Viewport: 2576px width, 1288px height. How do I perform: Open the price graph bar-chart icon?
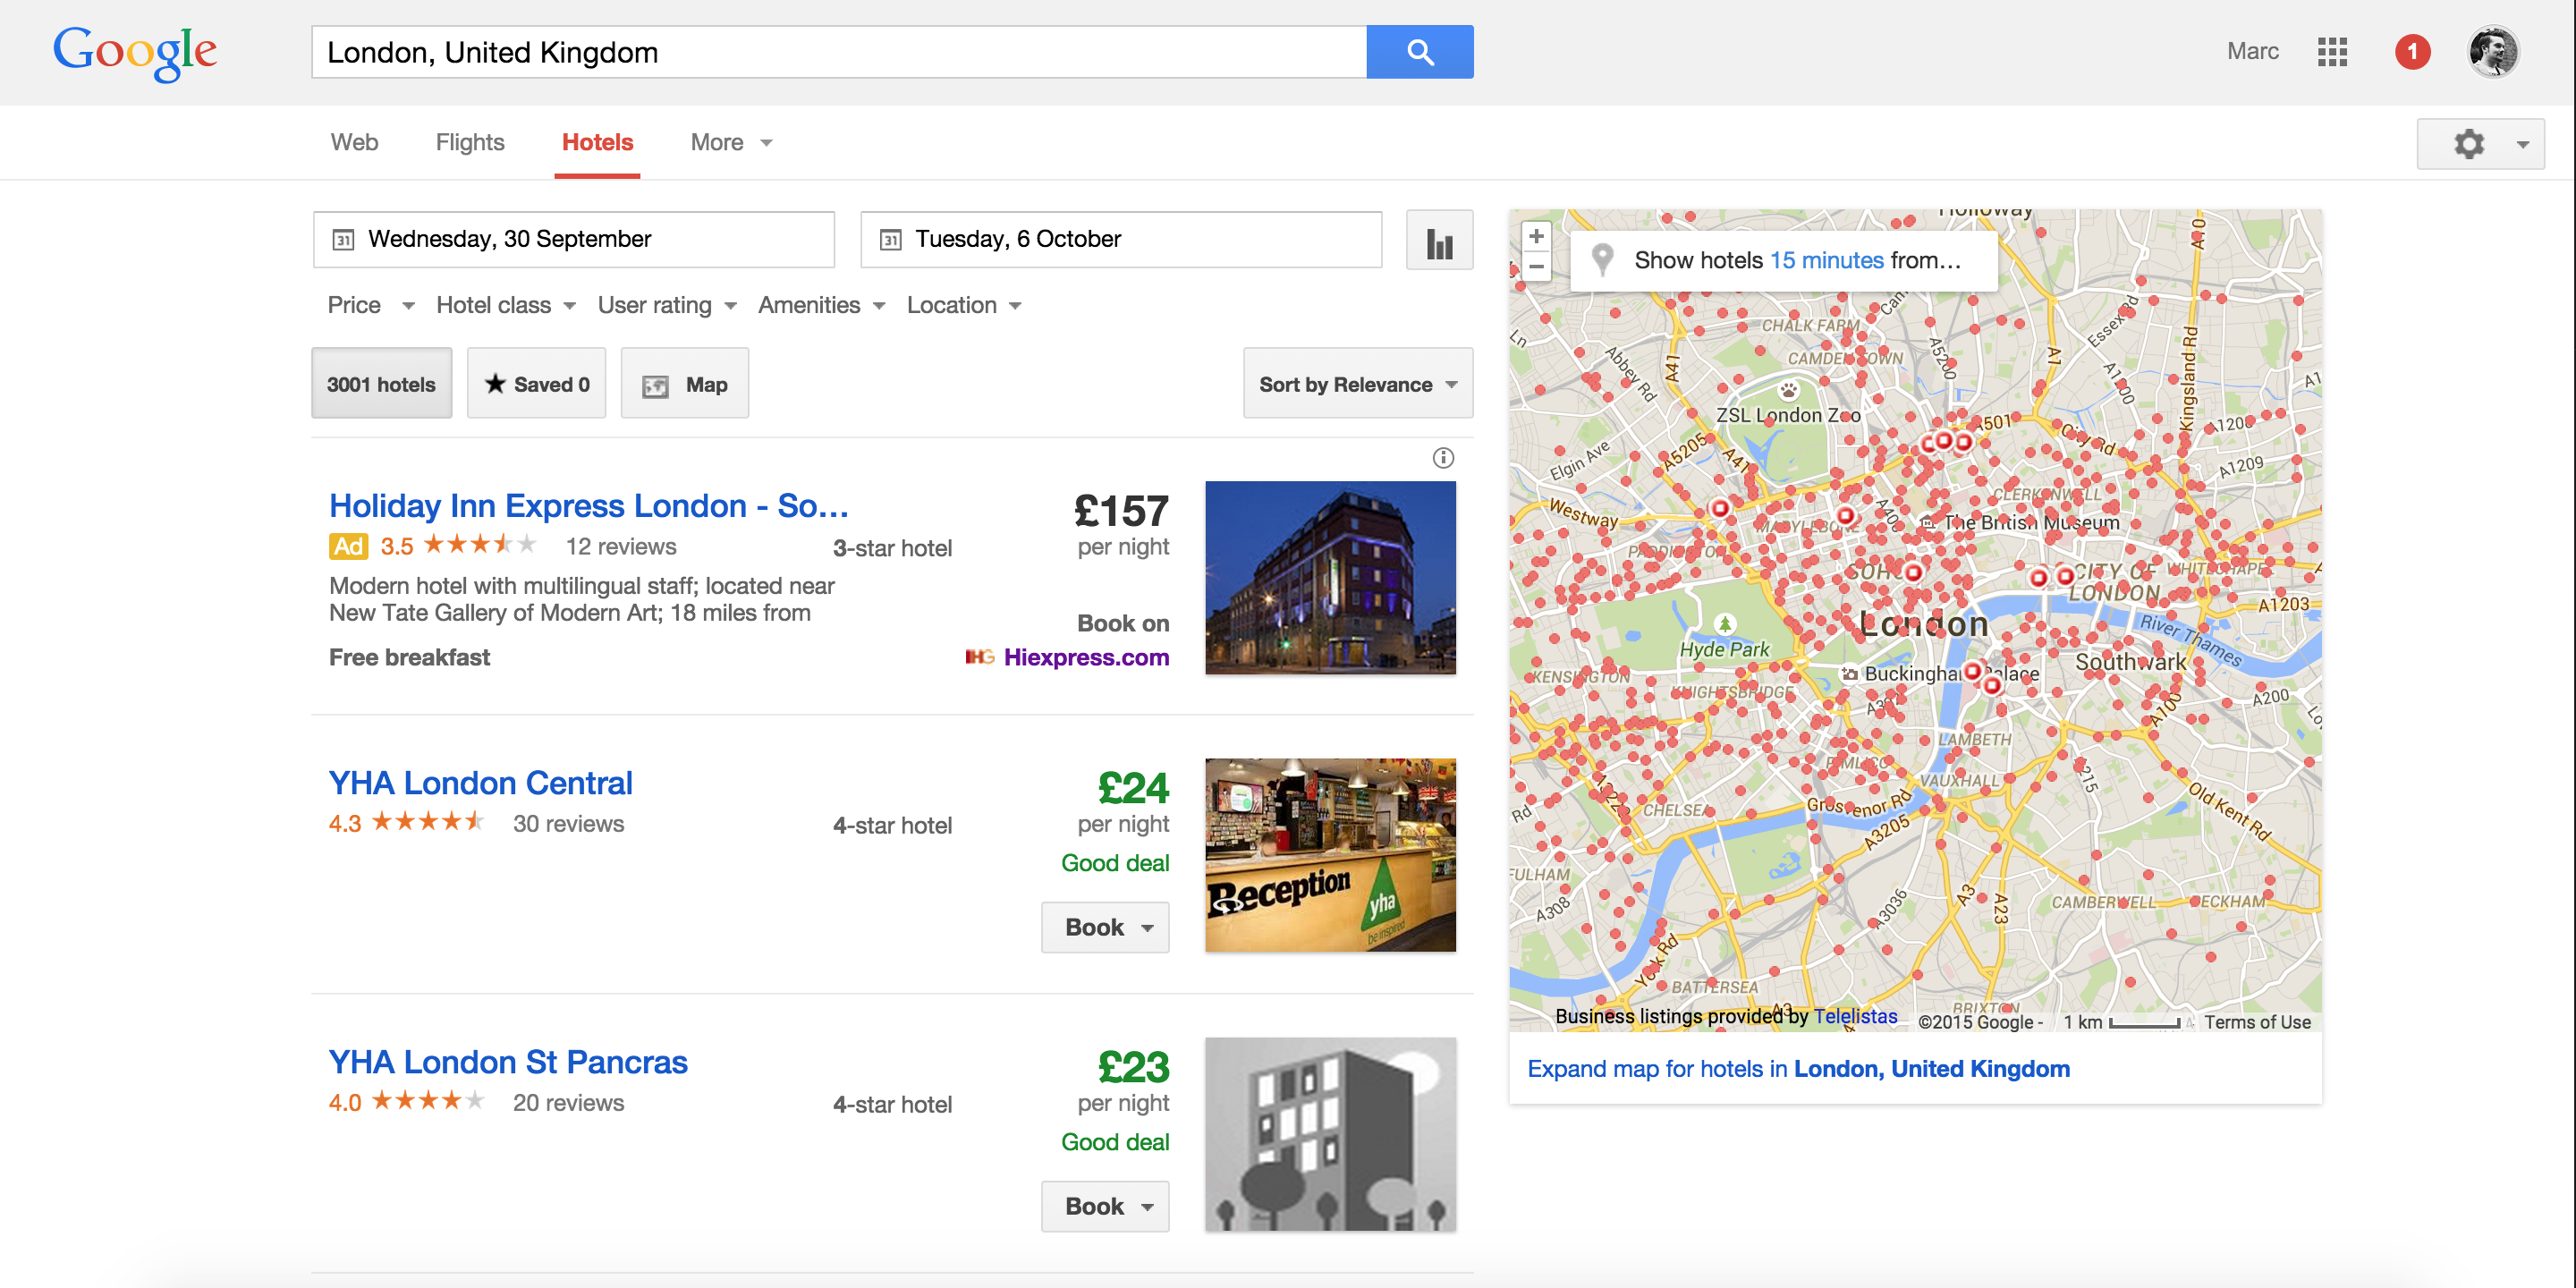point(1438,241)
